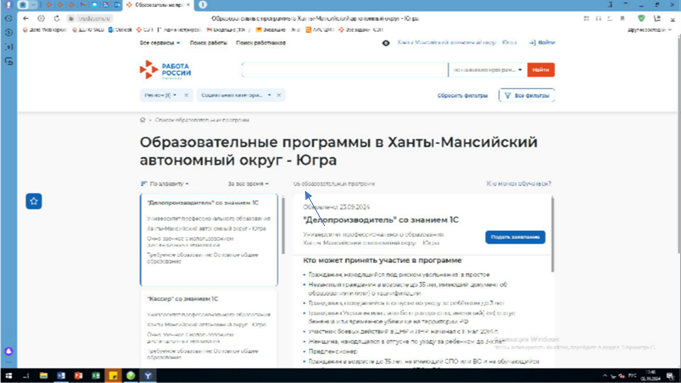Click the Об образовательных программах link
Viewport: 681px width, 383px height.
(x=334, y=184)
